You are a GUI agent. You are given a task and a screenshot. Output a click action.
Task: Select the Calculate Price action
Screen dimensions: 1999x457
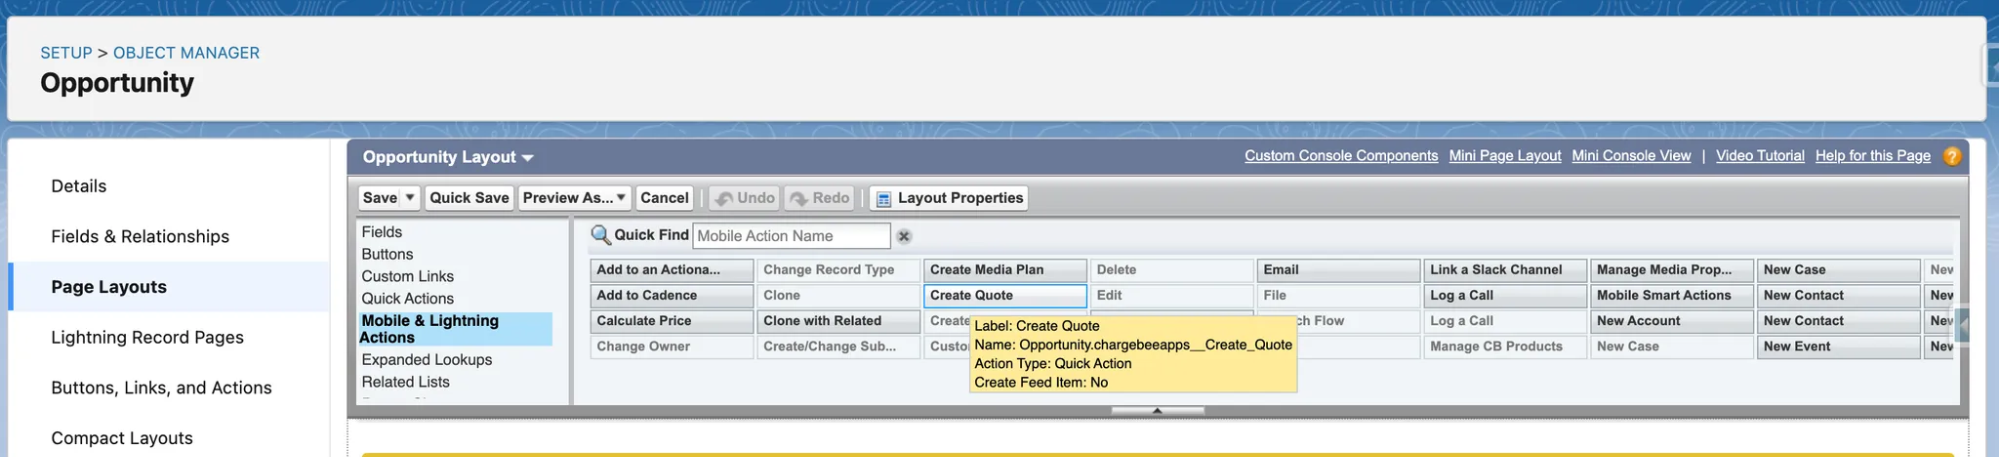point(671,321)
